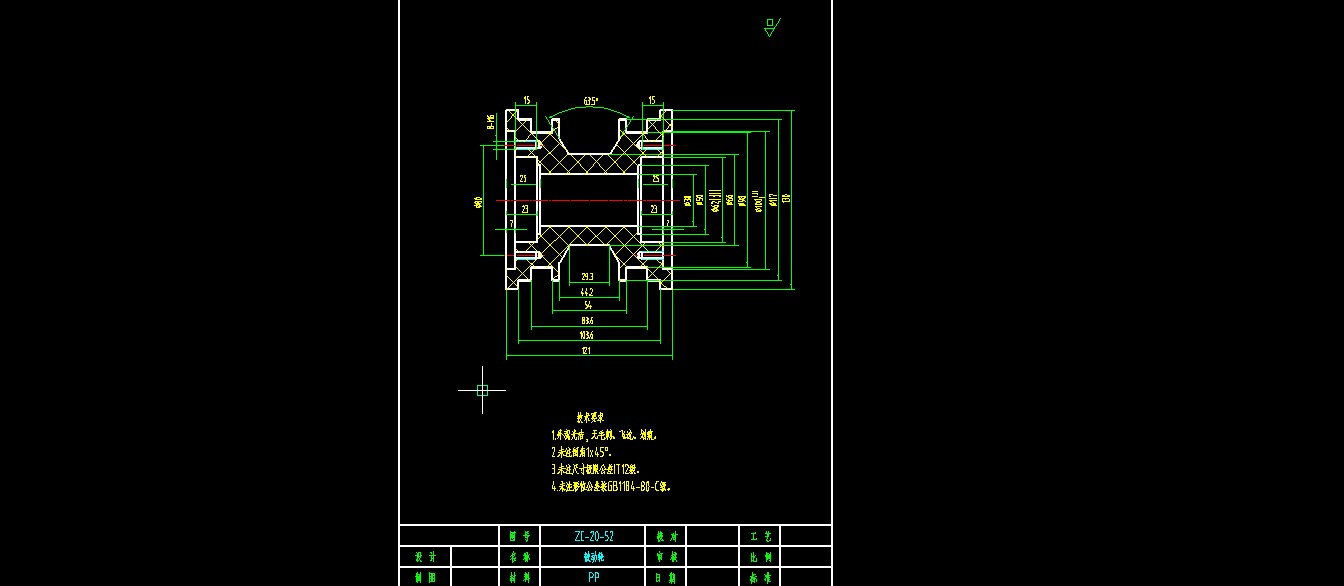Screen dimensions: 1344x586
Task: Click the 103.6 dimension text
Action: 588,336
